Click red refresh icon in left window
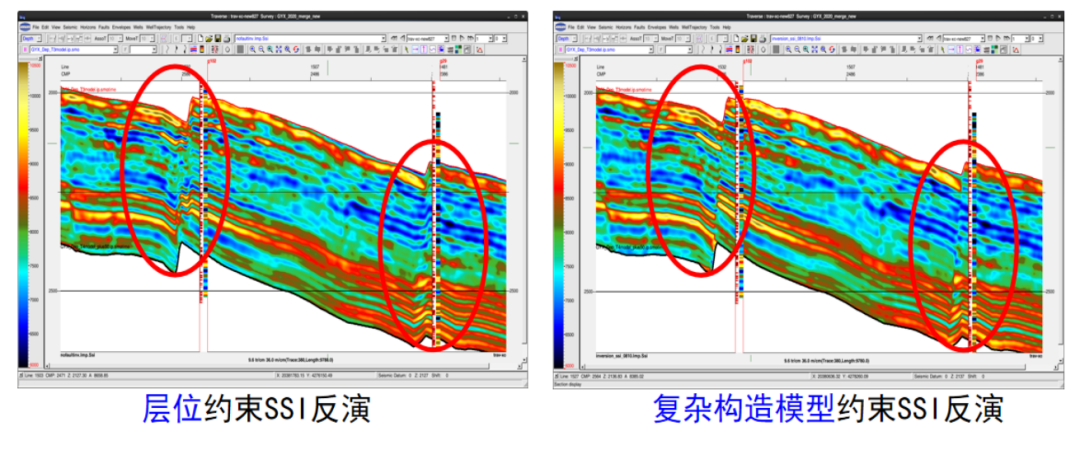 point(296,50)
